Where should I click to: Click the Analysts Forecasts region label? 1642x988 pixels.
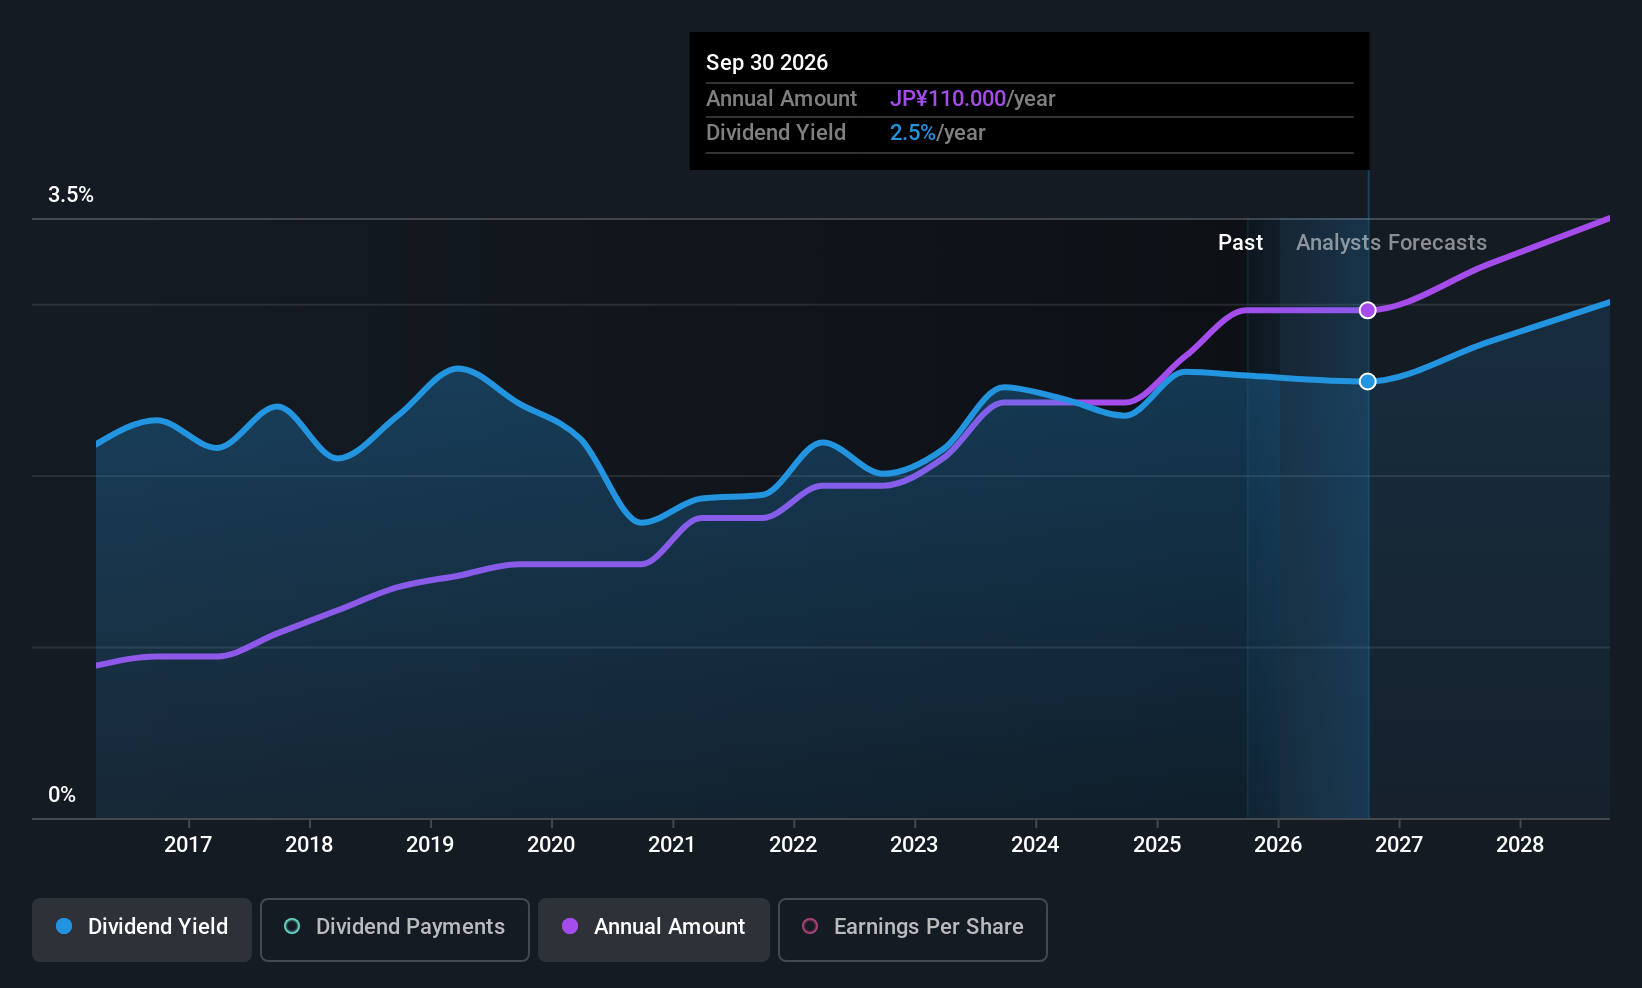[x=1391, y=243]
